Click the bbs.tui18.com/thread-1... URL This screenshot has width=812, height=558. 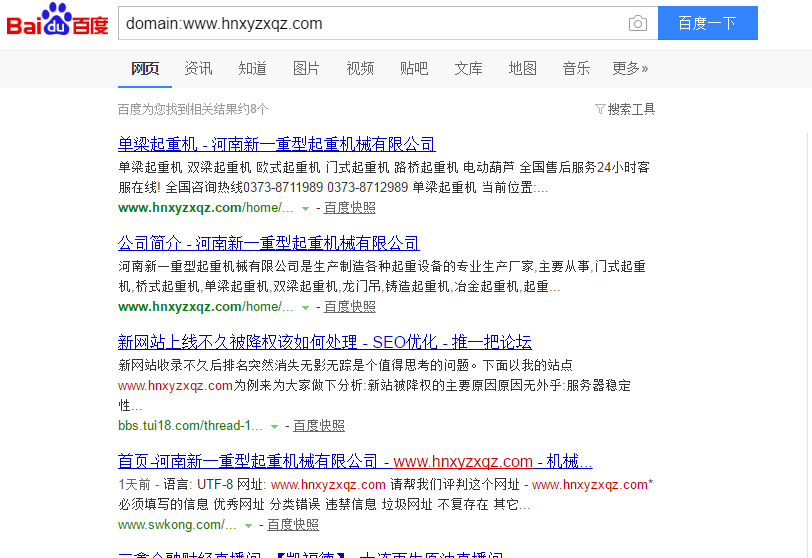[x=190, y=425]
